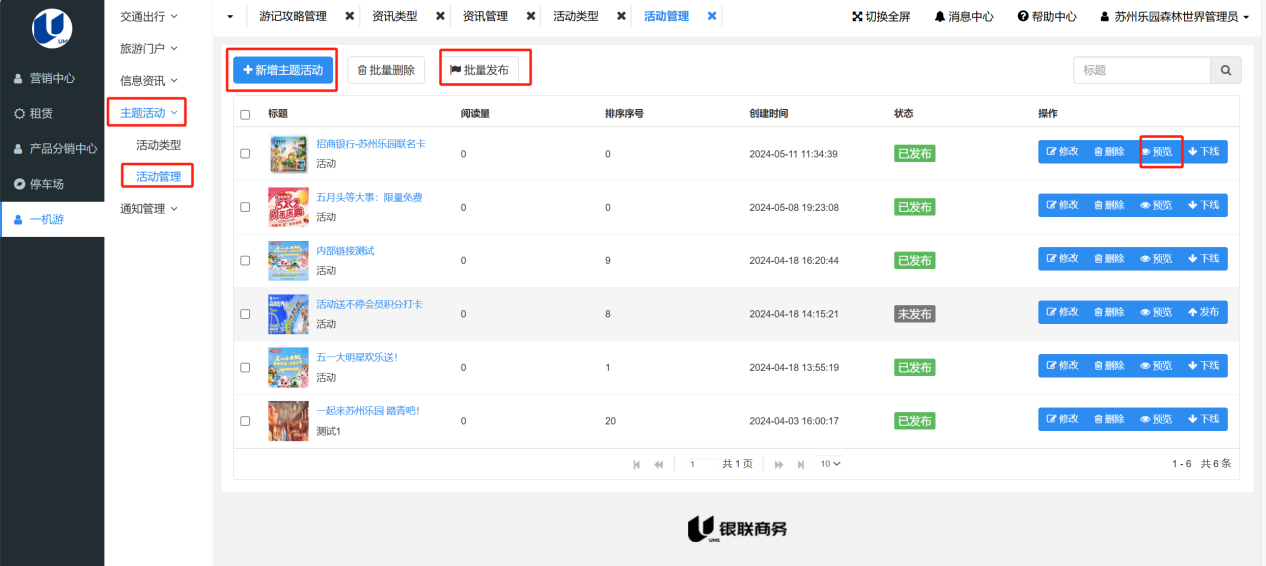Click 下线 for 招商银行-苏州乐园联名卡
1266x566 pixels.
1204,152
